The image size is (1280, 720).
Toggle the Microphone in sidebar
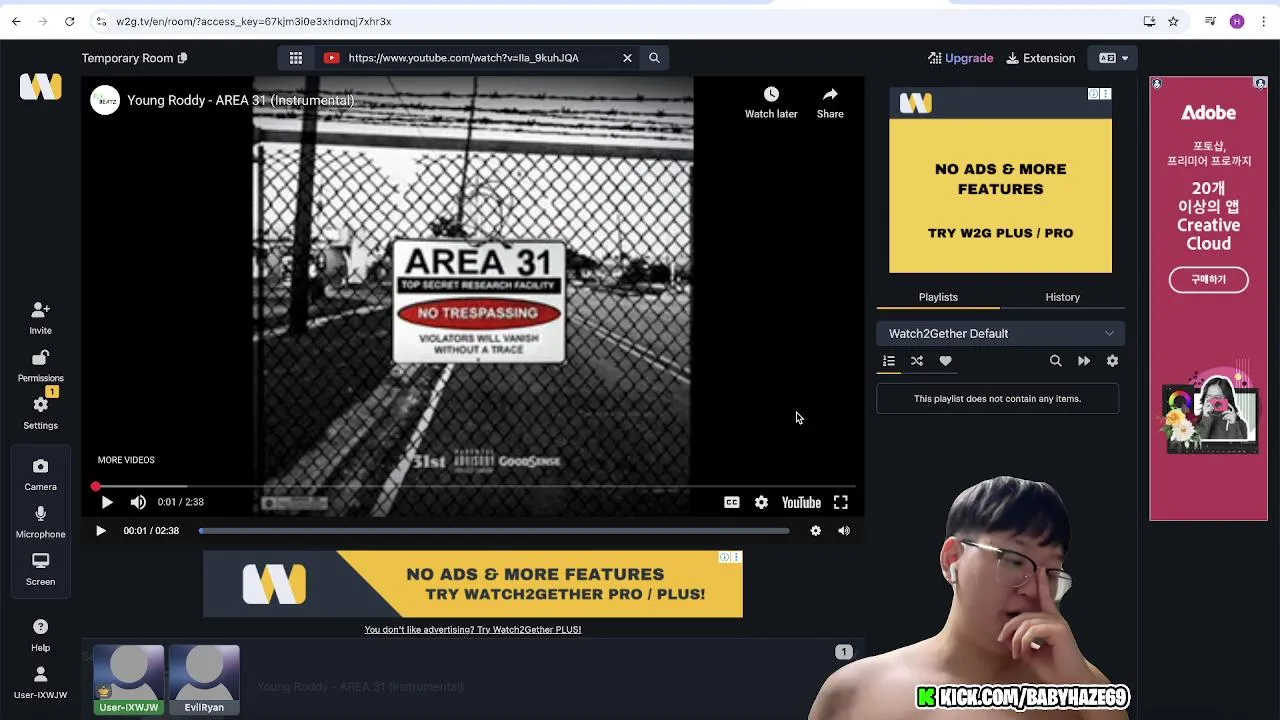[40, 522]
